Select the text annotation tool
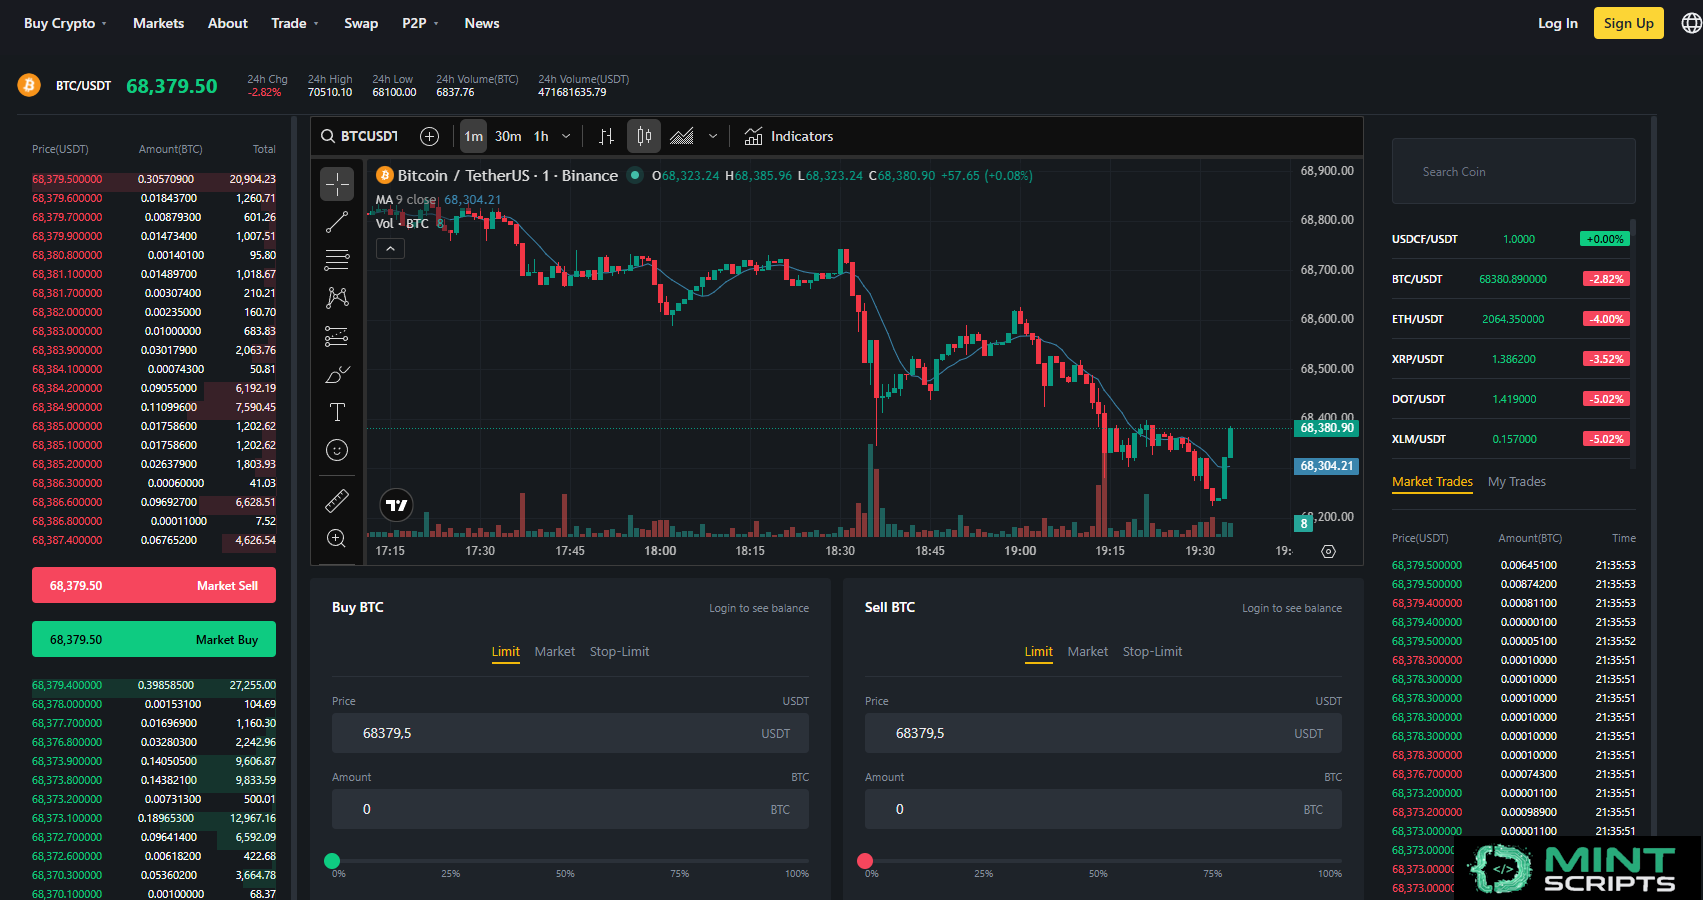1703x900 pixels. (337, 412)
